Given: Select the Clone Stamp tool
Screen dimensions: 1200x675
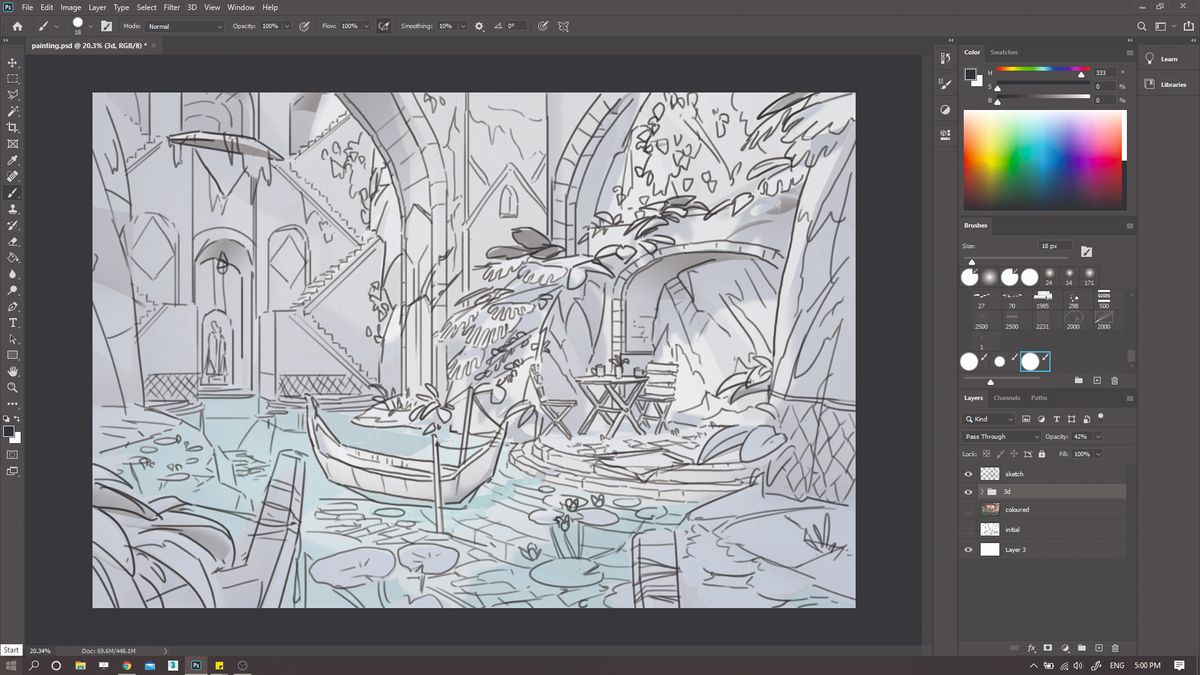Looking at the screenshot, I should 13,209.
